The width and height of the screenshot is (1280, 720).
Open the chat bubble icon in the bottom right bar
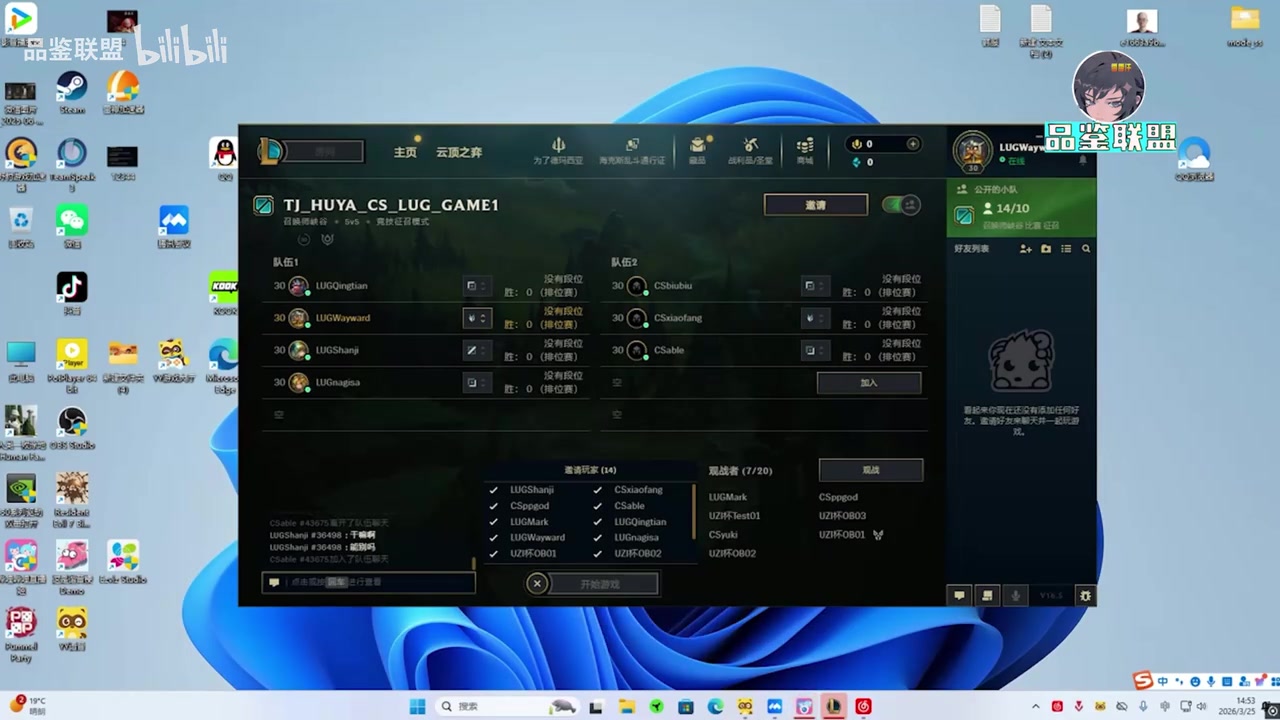click(959, 596)
